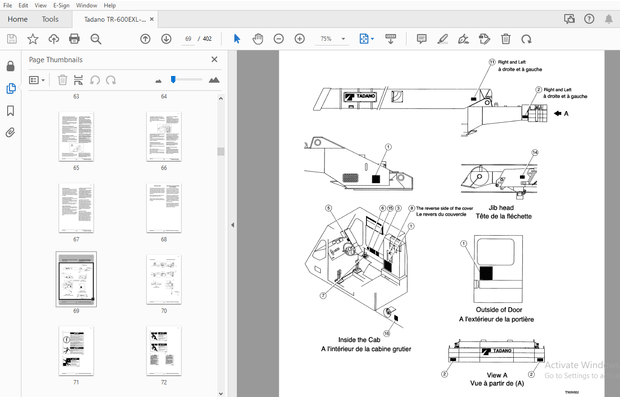This screenshot has height=397, width=620.
Task: Go to previous page with up arrow
Action: coord(145,39)
